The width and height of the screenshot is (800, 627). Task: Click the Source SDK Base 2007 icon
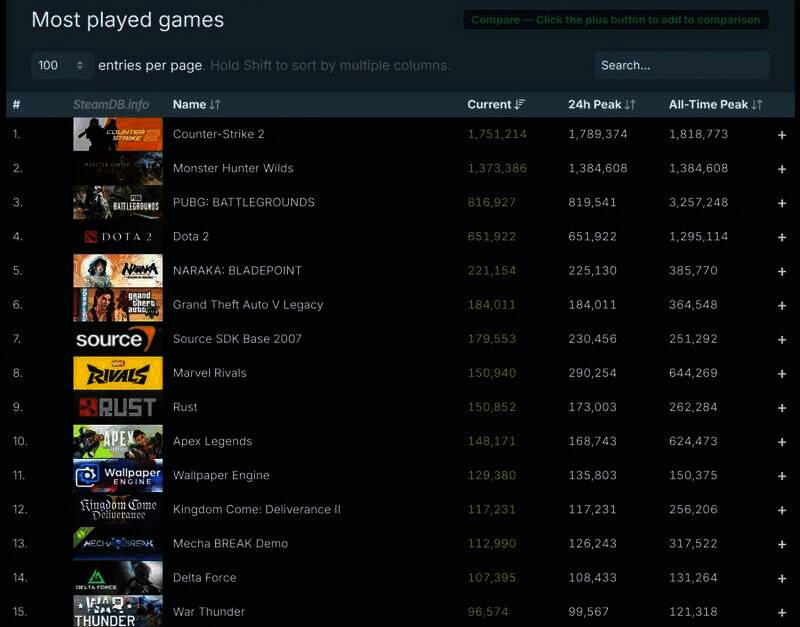pyautogui.click(x=117, y=338)
